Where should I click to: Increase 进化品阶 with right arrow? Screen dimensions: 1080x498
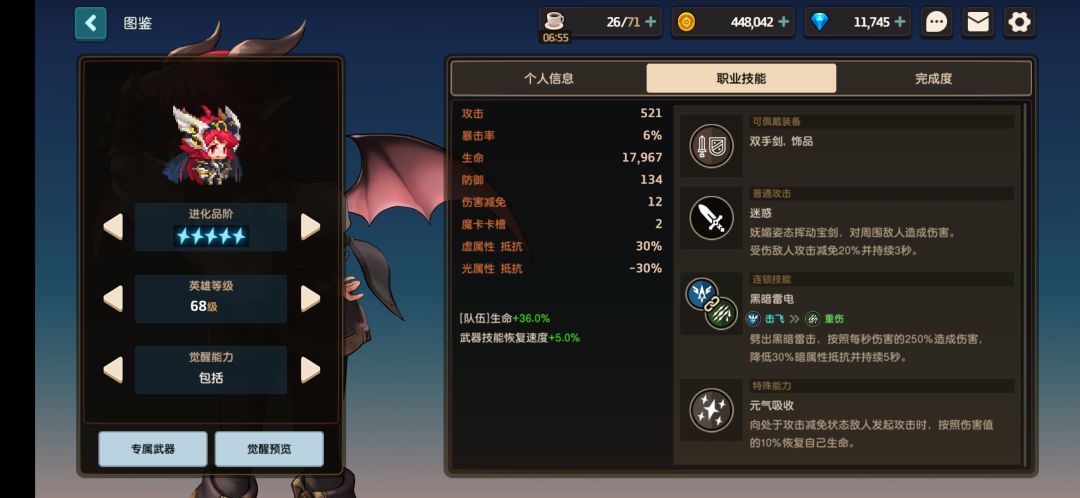310,227
